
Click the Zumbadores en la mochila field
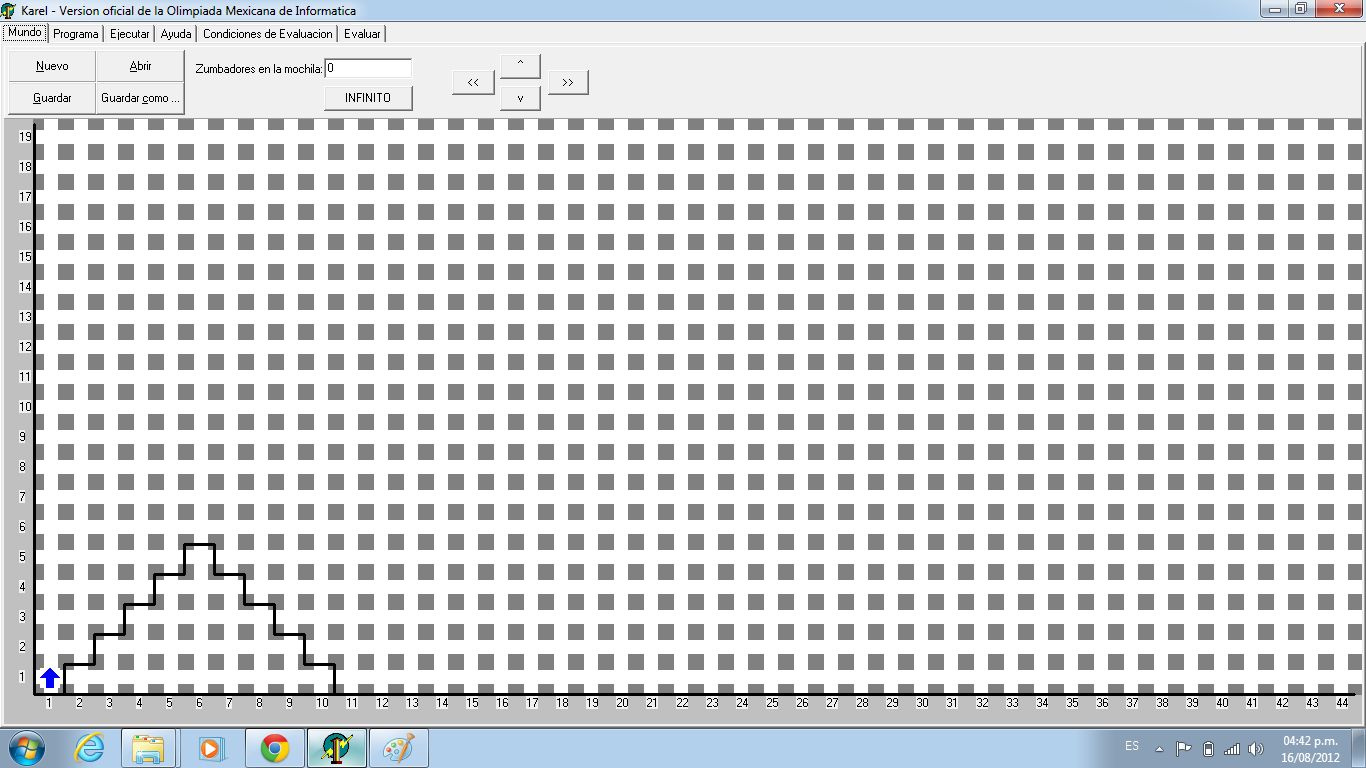click(x=368, y=68)
